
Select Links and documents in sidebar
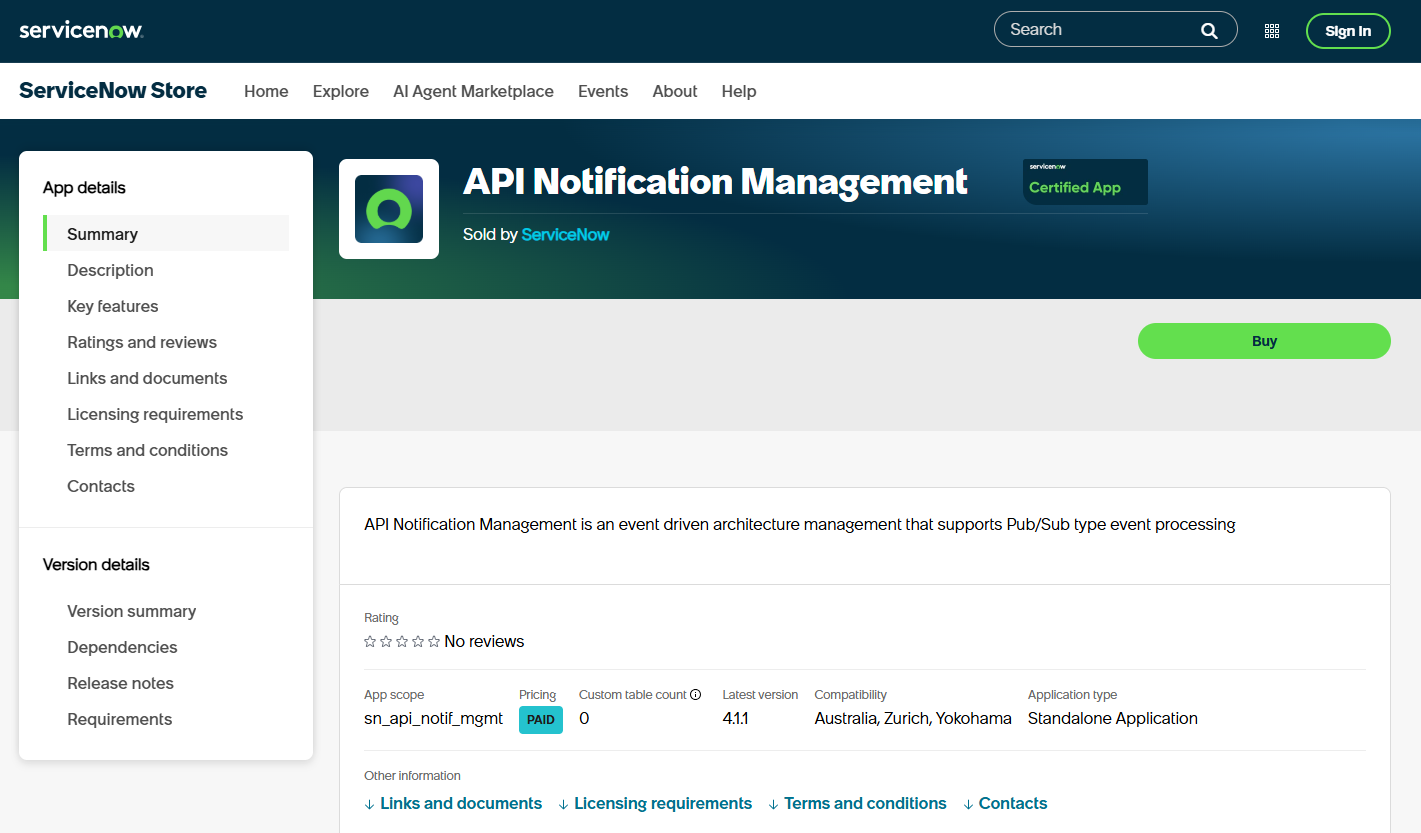point(147,378)
